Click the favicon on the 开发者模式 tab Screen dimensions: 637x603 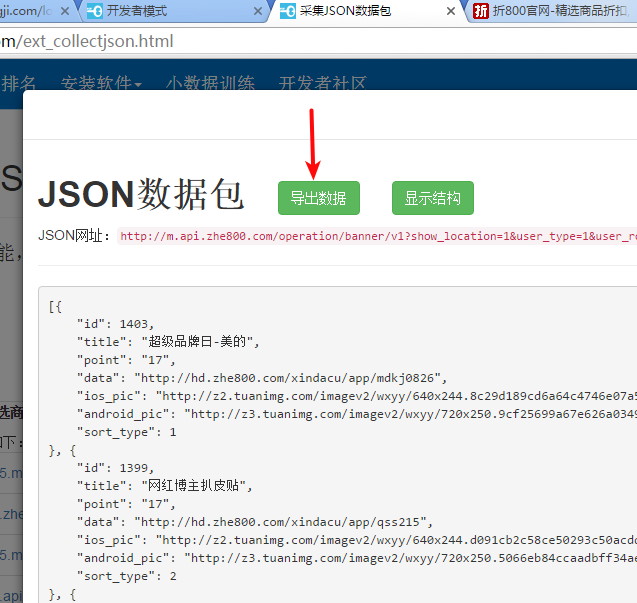tap(94, 12)
